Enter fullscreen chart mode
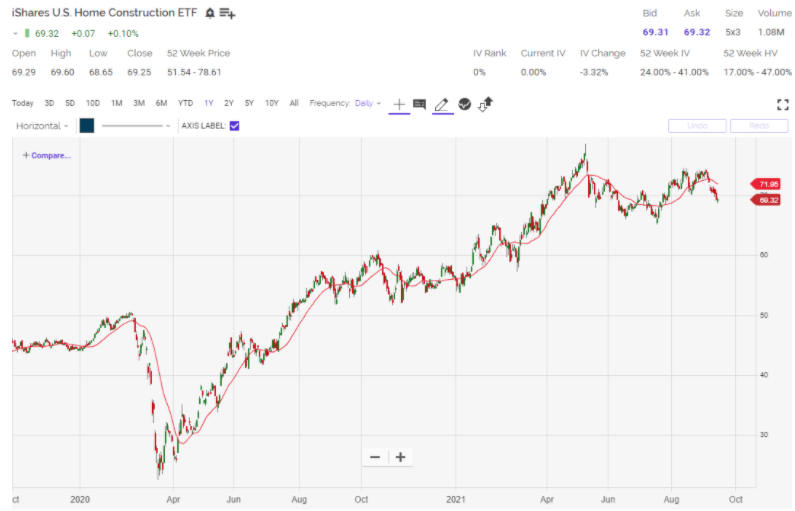The image size is (795, 511). 783,104
